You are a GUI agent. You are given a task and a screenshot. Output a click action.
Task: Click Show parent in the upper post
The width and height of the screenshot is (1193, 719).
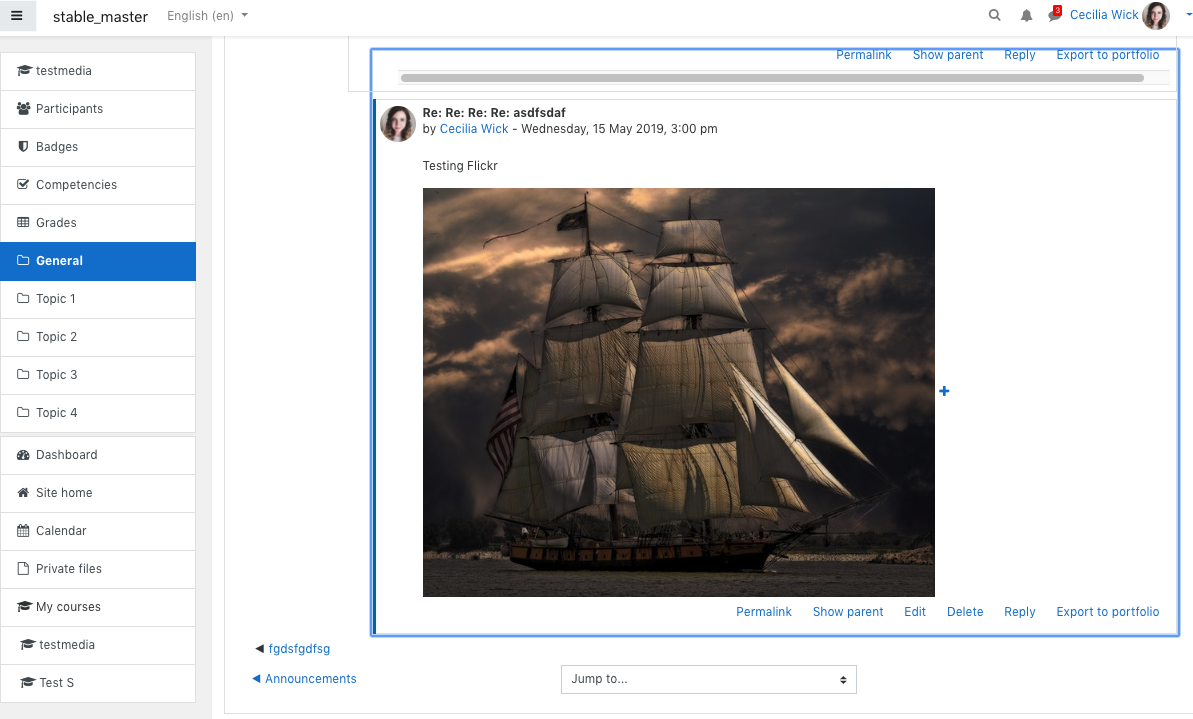point(948,55)
